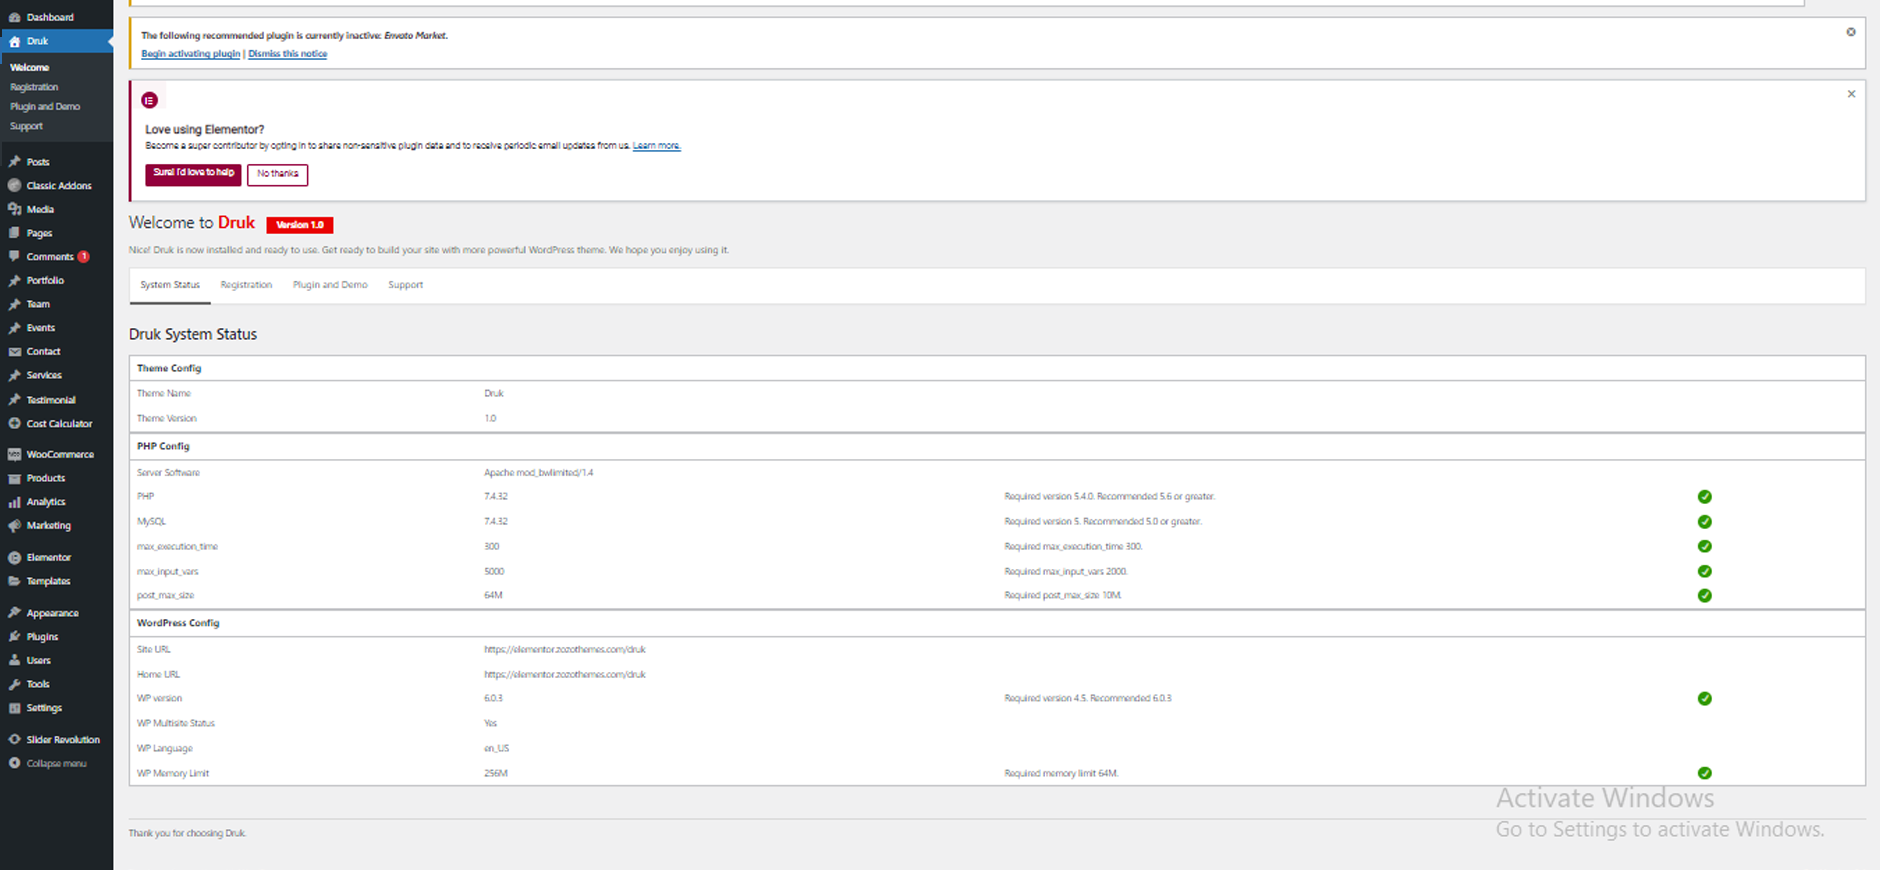Viewport: 1880px width, 870px height.
Task: Open Comments with one pending badge
Action: coord(50,257)
